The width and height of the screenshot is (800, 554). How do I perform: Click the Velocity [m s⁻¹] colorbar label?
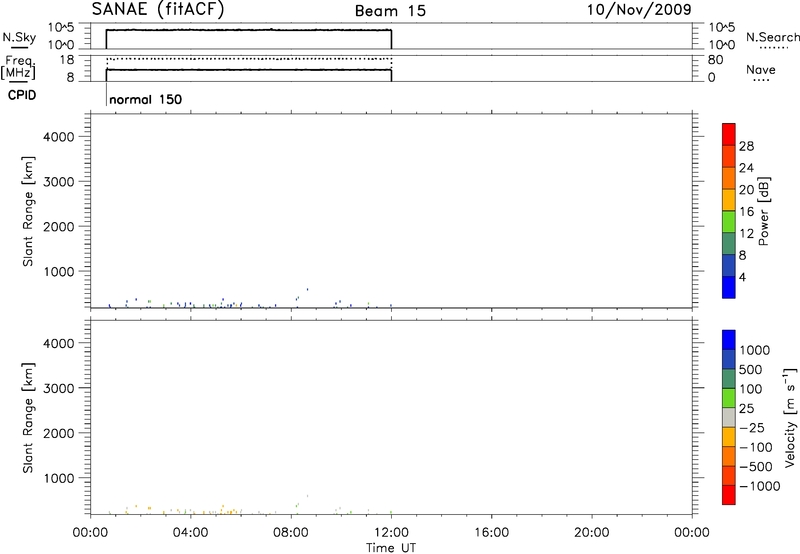point(790,417)
